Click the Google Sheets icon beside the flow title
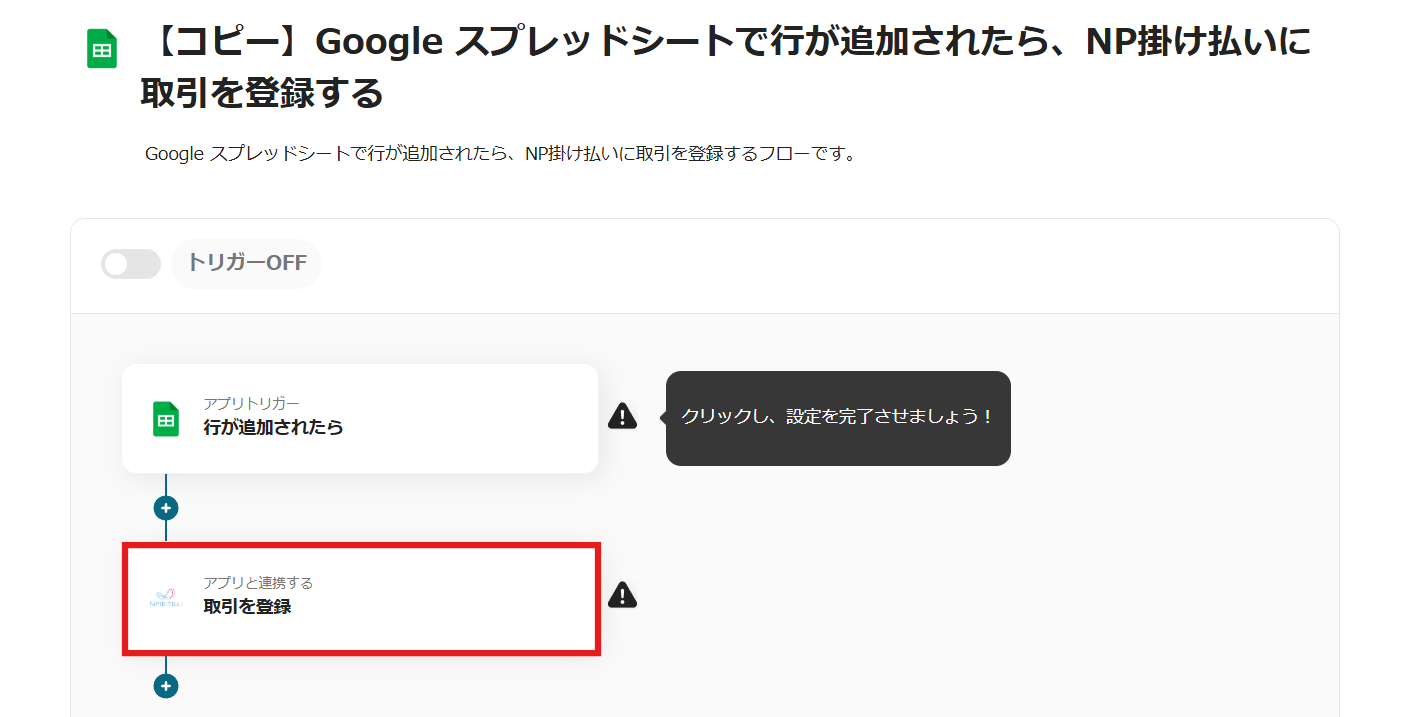 point(102,49)
